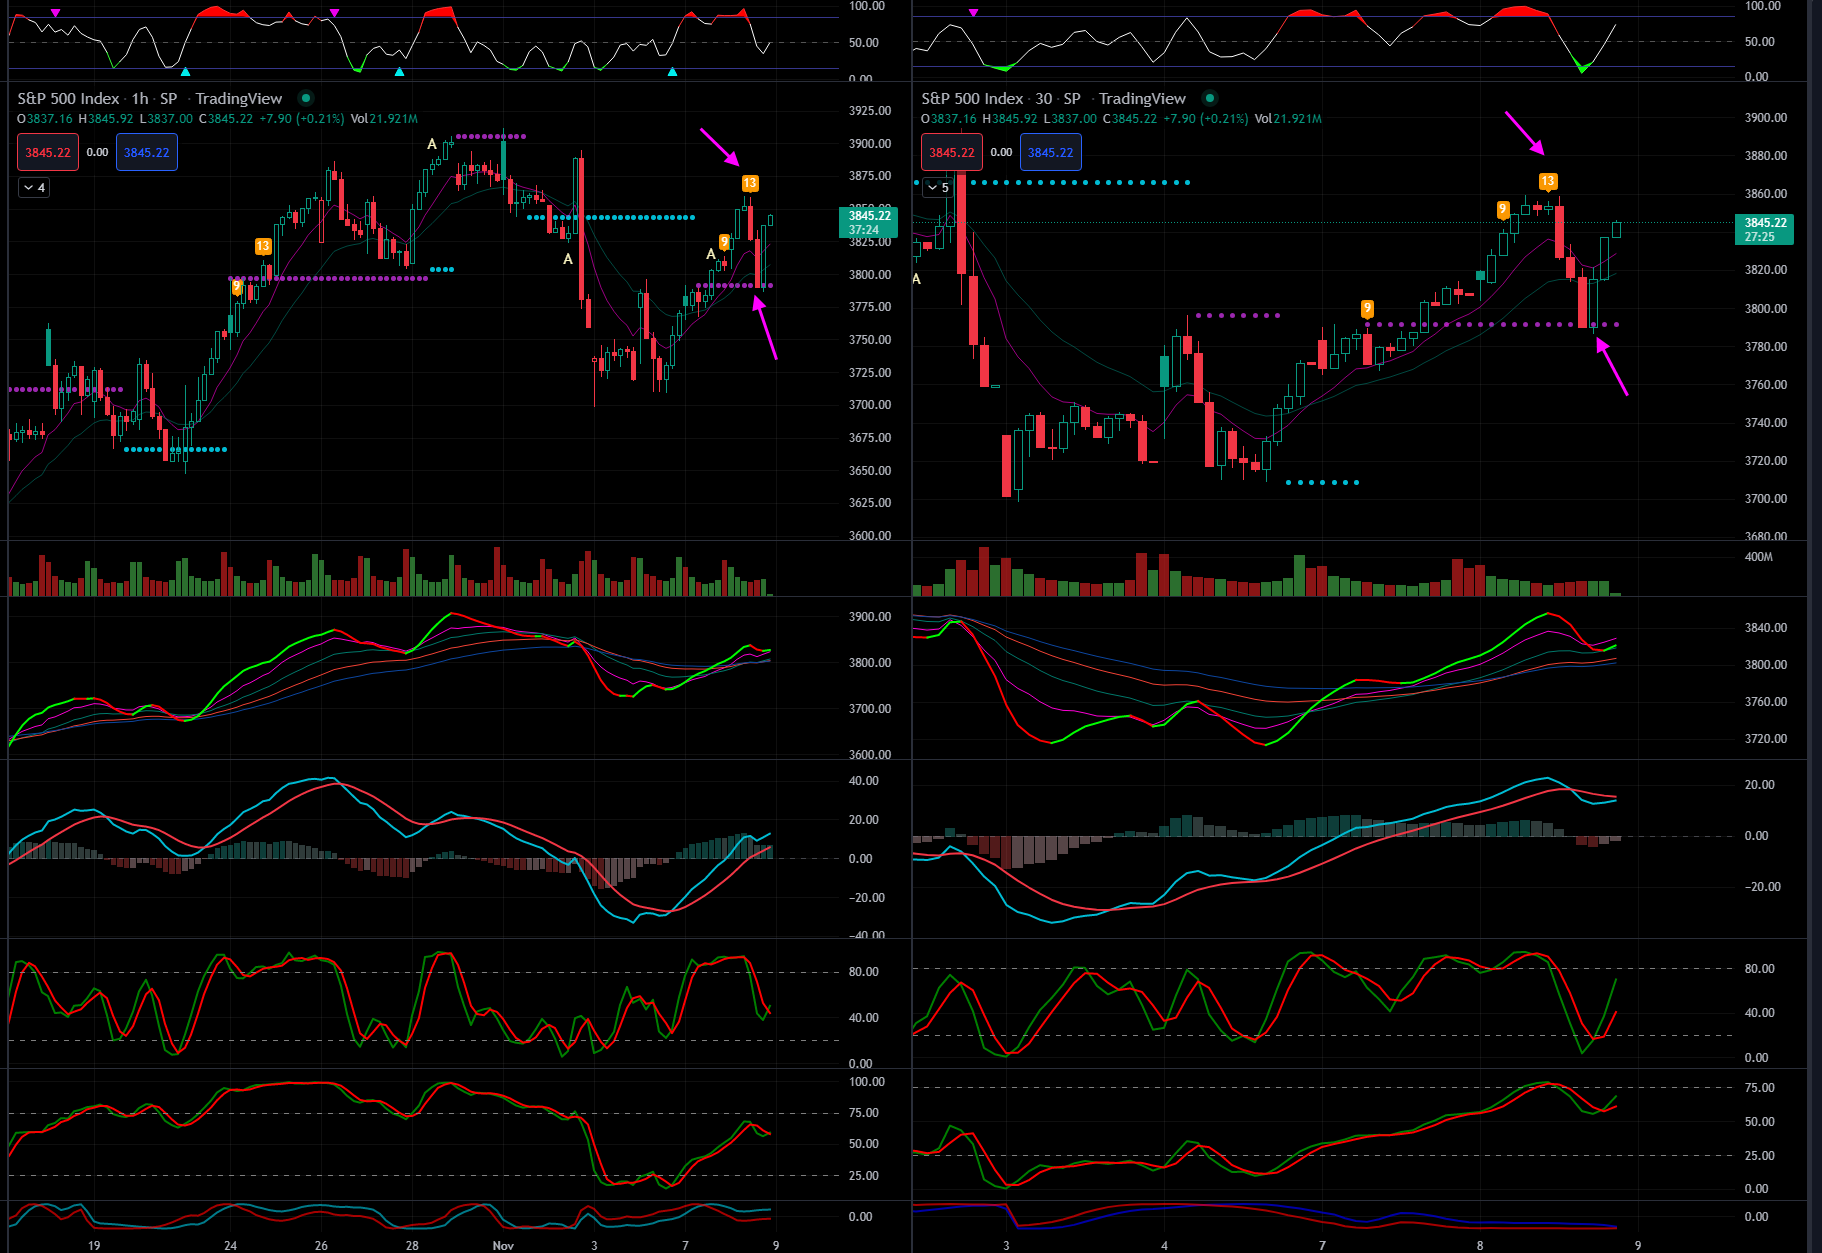Click the Nov date label on the left time axis
The width and height of the screenshot is (1822, 1253).
(x=503, y=1245)
